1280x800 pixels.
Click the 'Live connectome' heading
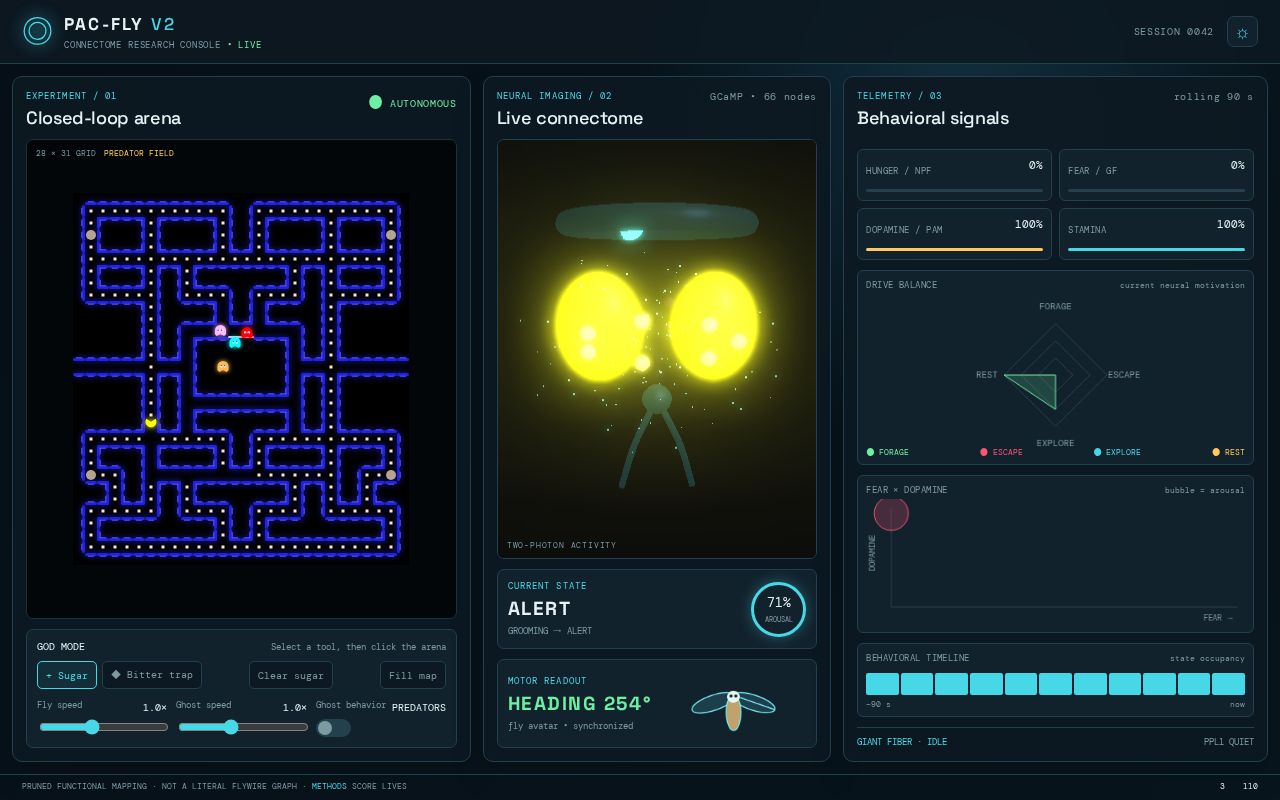pos(570,118)
